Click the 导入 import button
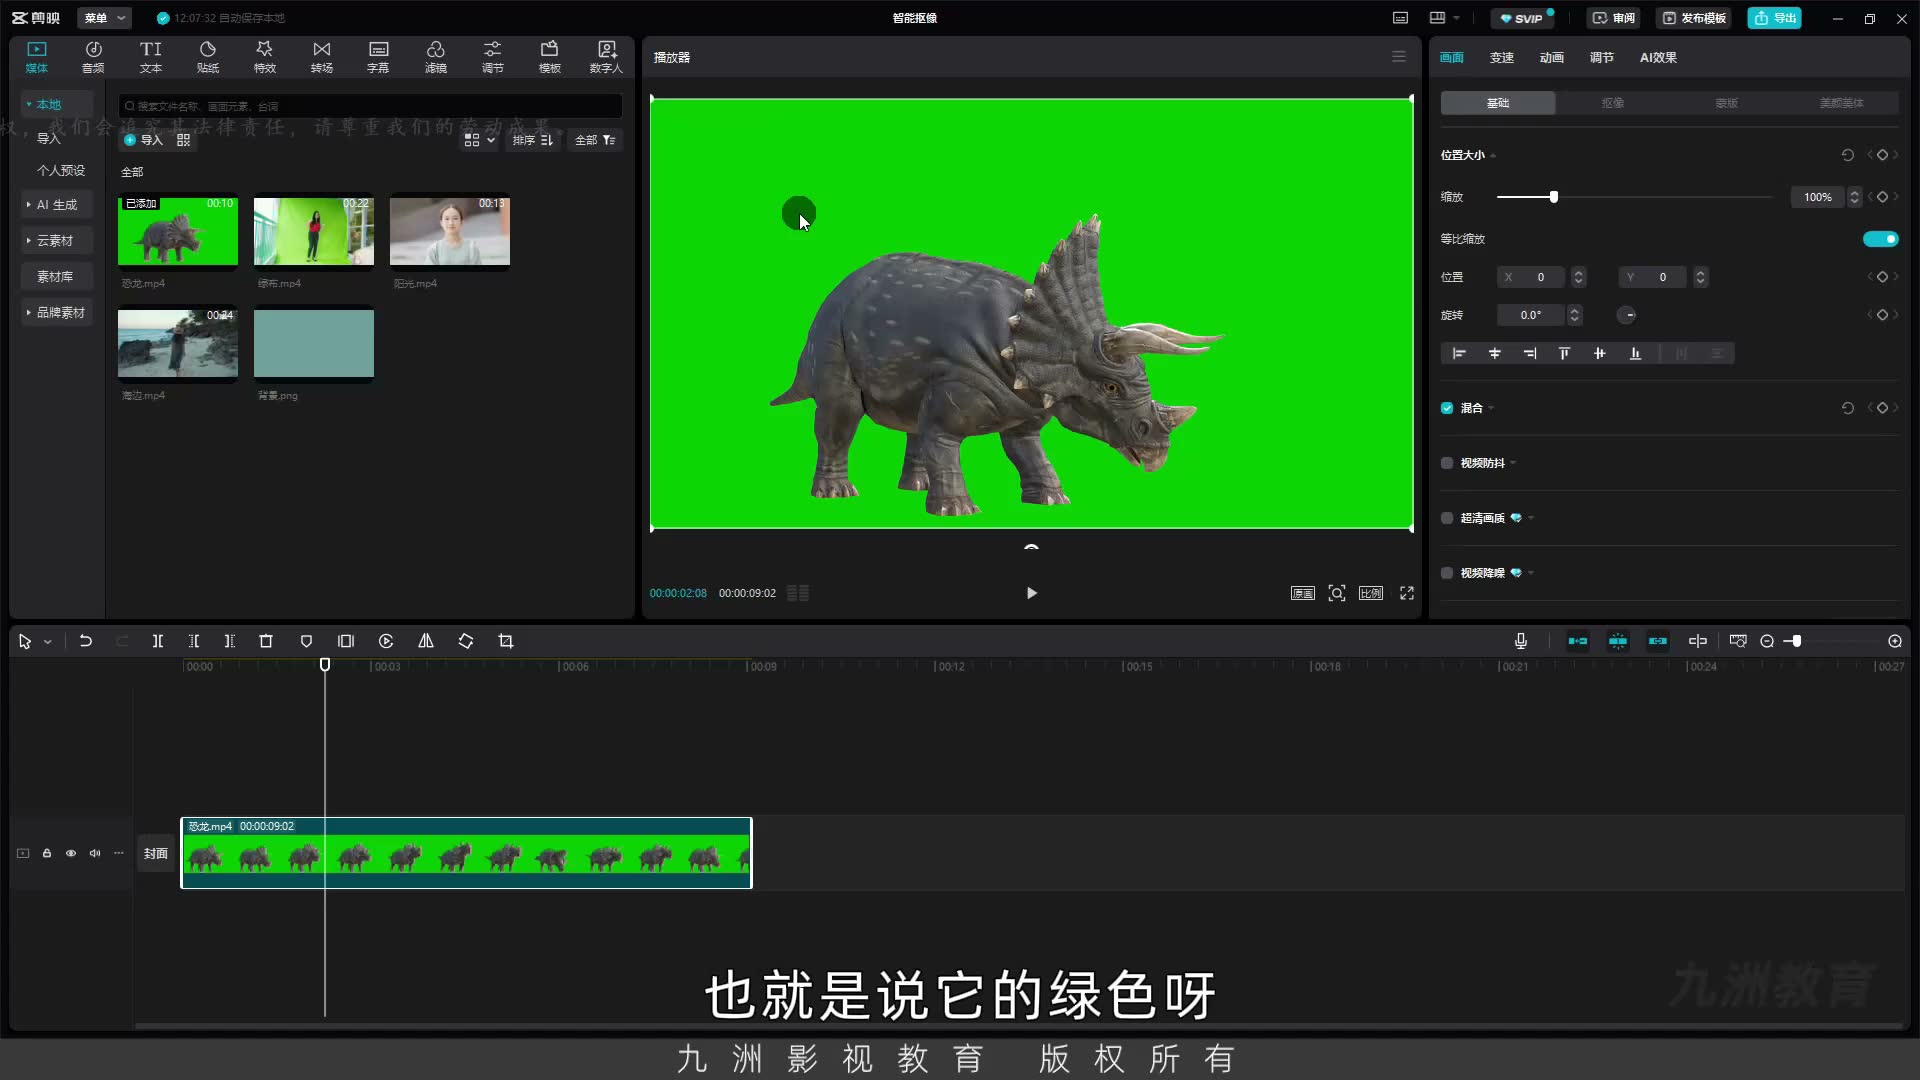This screenshot has height=1080, width=1920. pyautogui.click(x=143, y=140)
